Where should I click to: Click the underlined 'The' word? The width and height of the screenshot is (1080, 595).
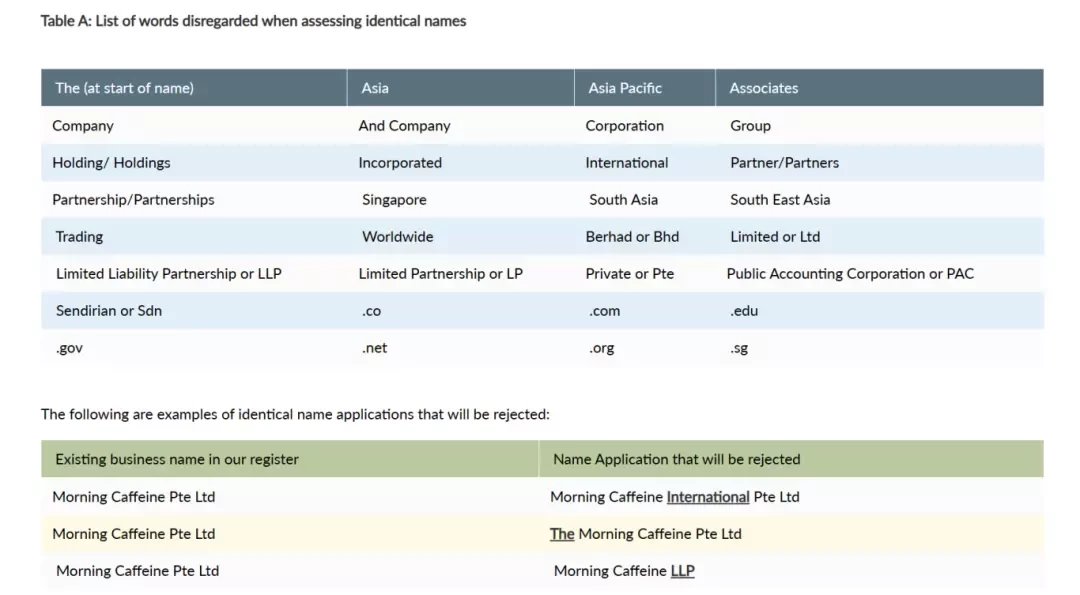click(x=562, y=534)
